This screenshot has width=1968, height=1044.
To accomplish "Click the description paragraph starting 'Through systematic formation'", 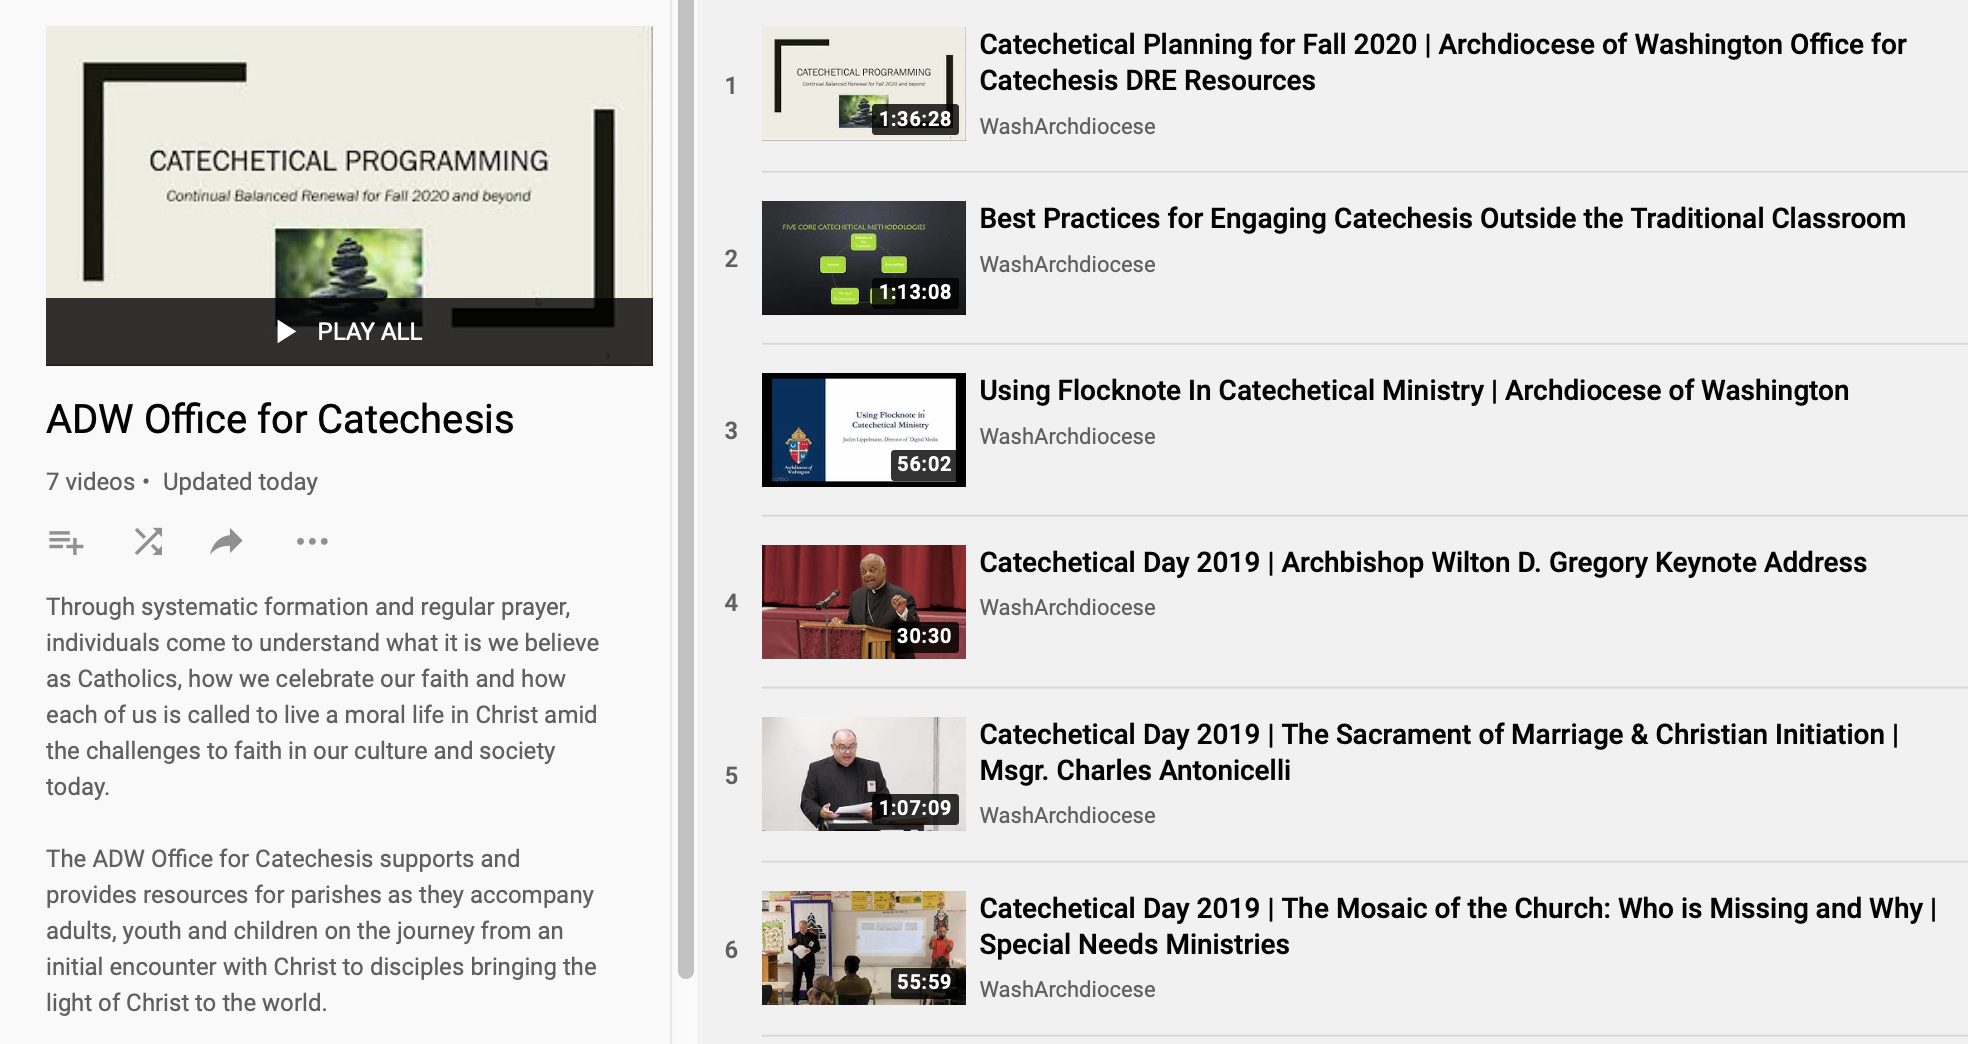I will tap(323, 697).
